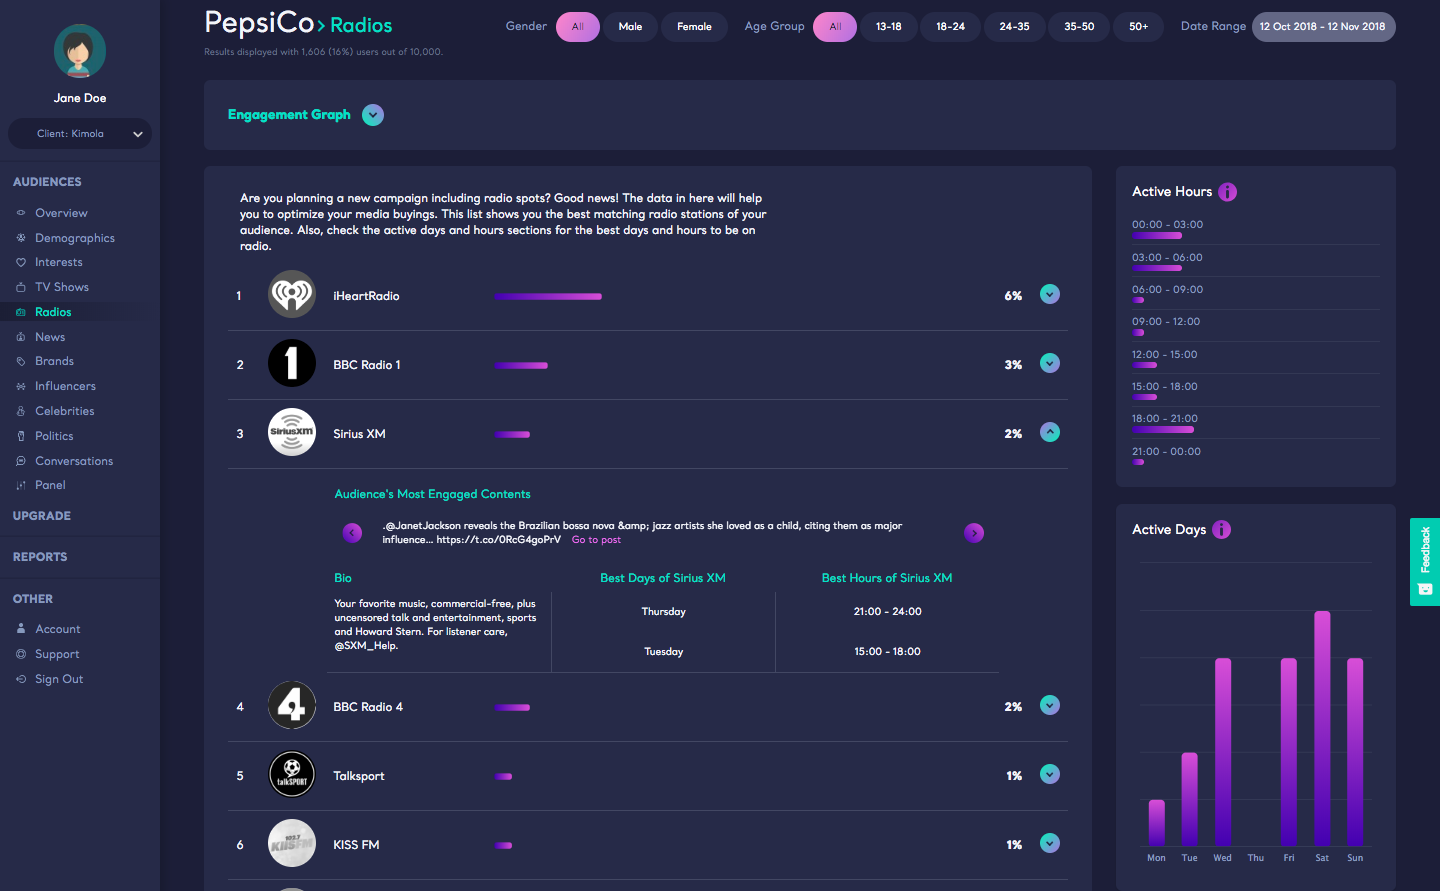The image size is (1440, 891).
Task: Click the KISS FM station logo
Action: pyautogui.click(x=292, y=843)
